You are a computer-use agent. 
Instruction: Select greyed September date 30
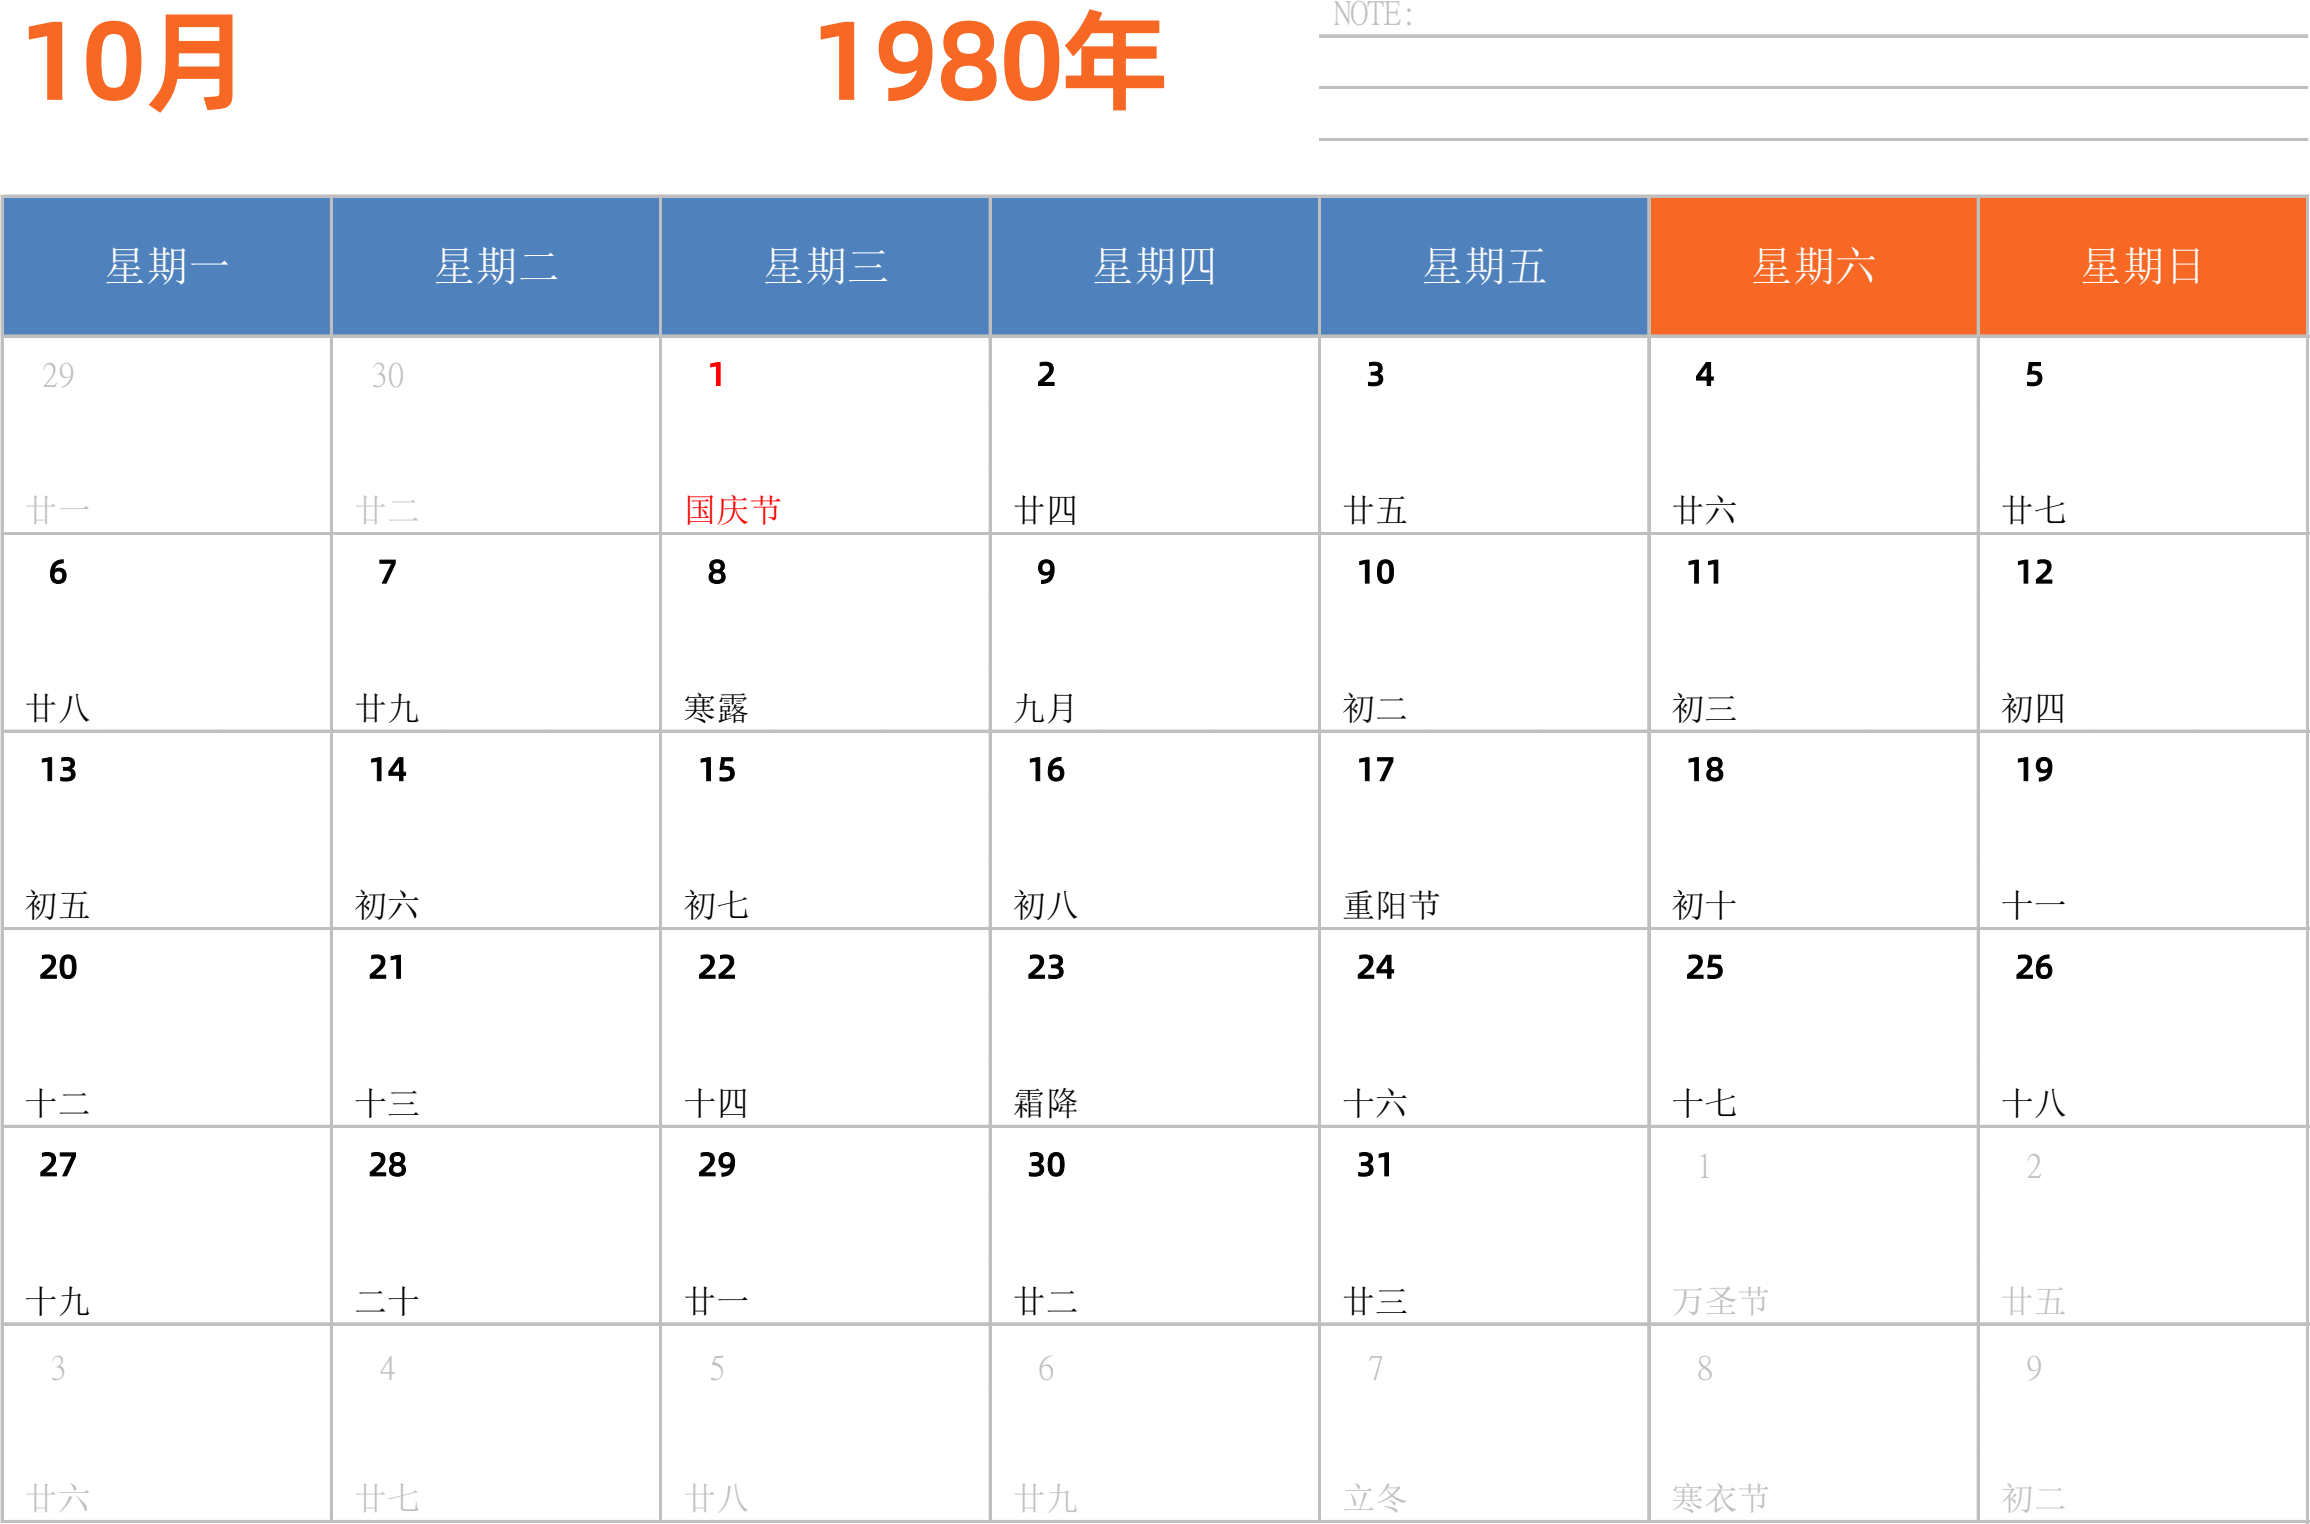(x=387, y=375)
